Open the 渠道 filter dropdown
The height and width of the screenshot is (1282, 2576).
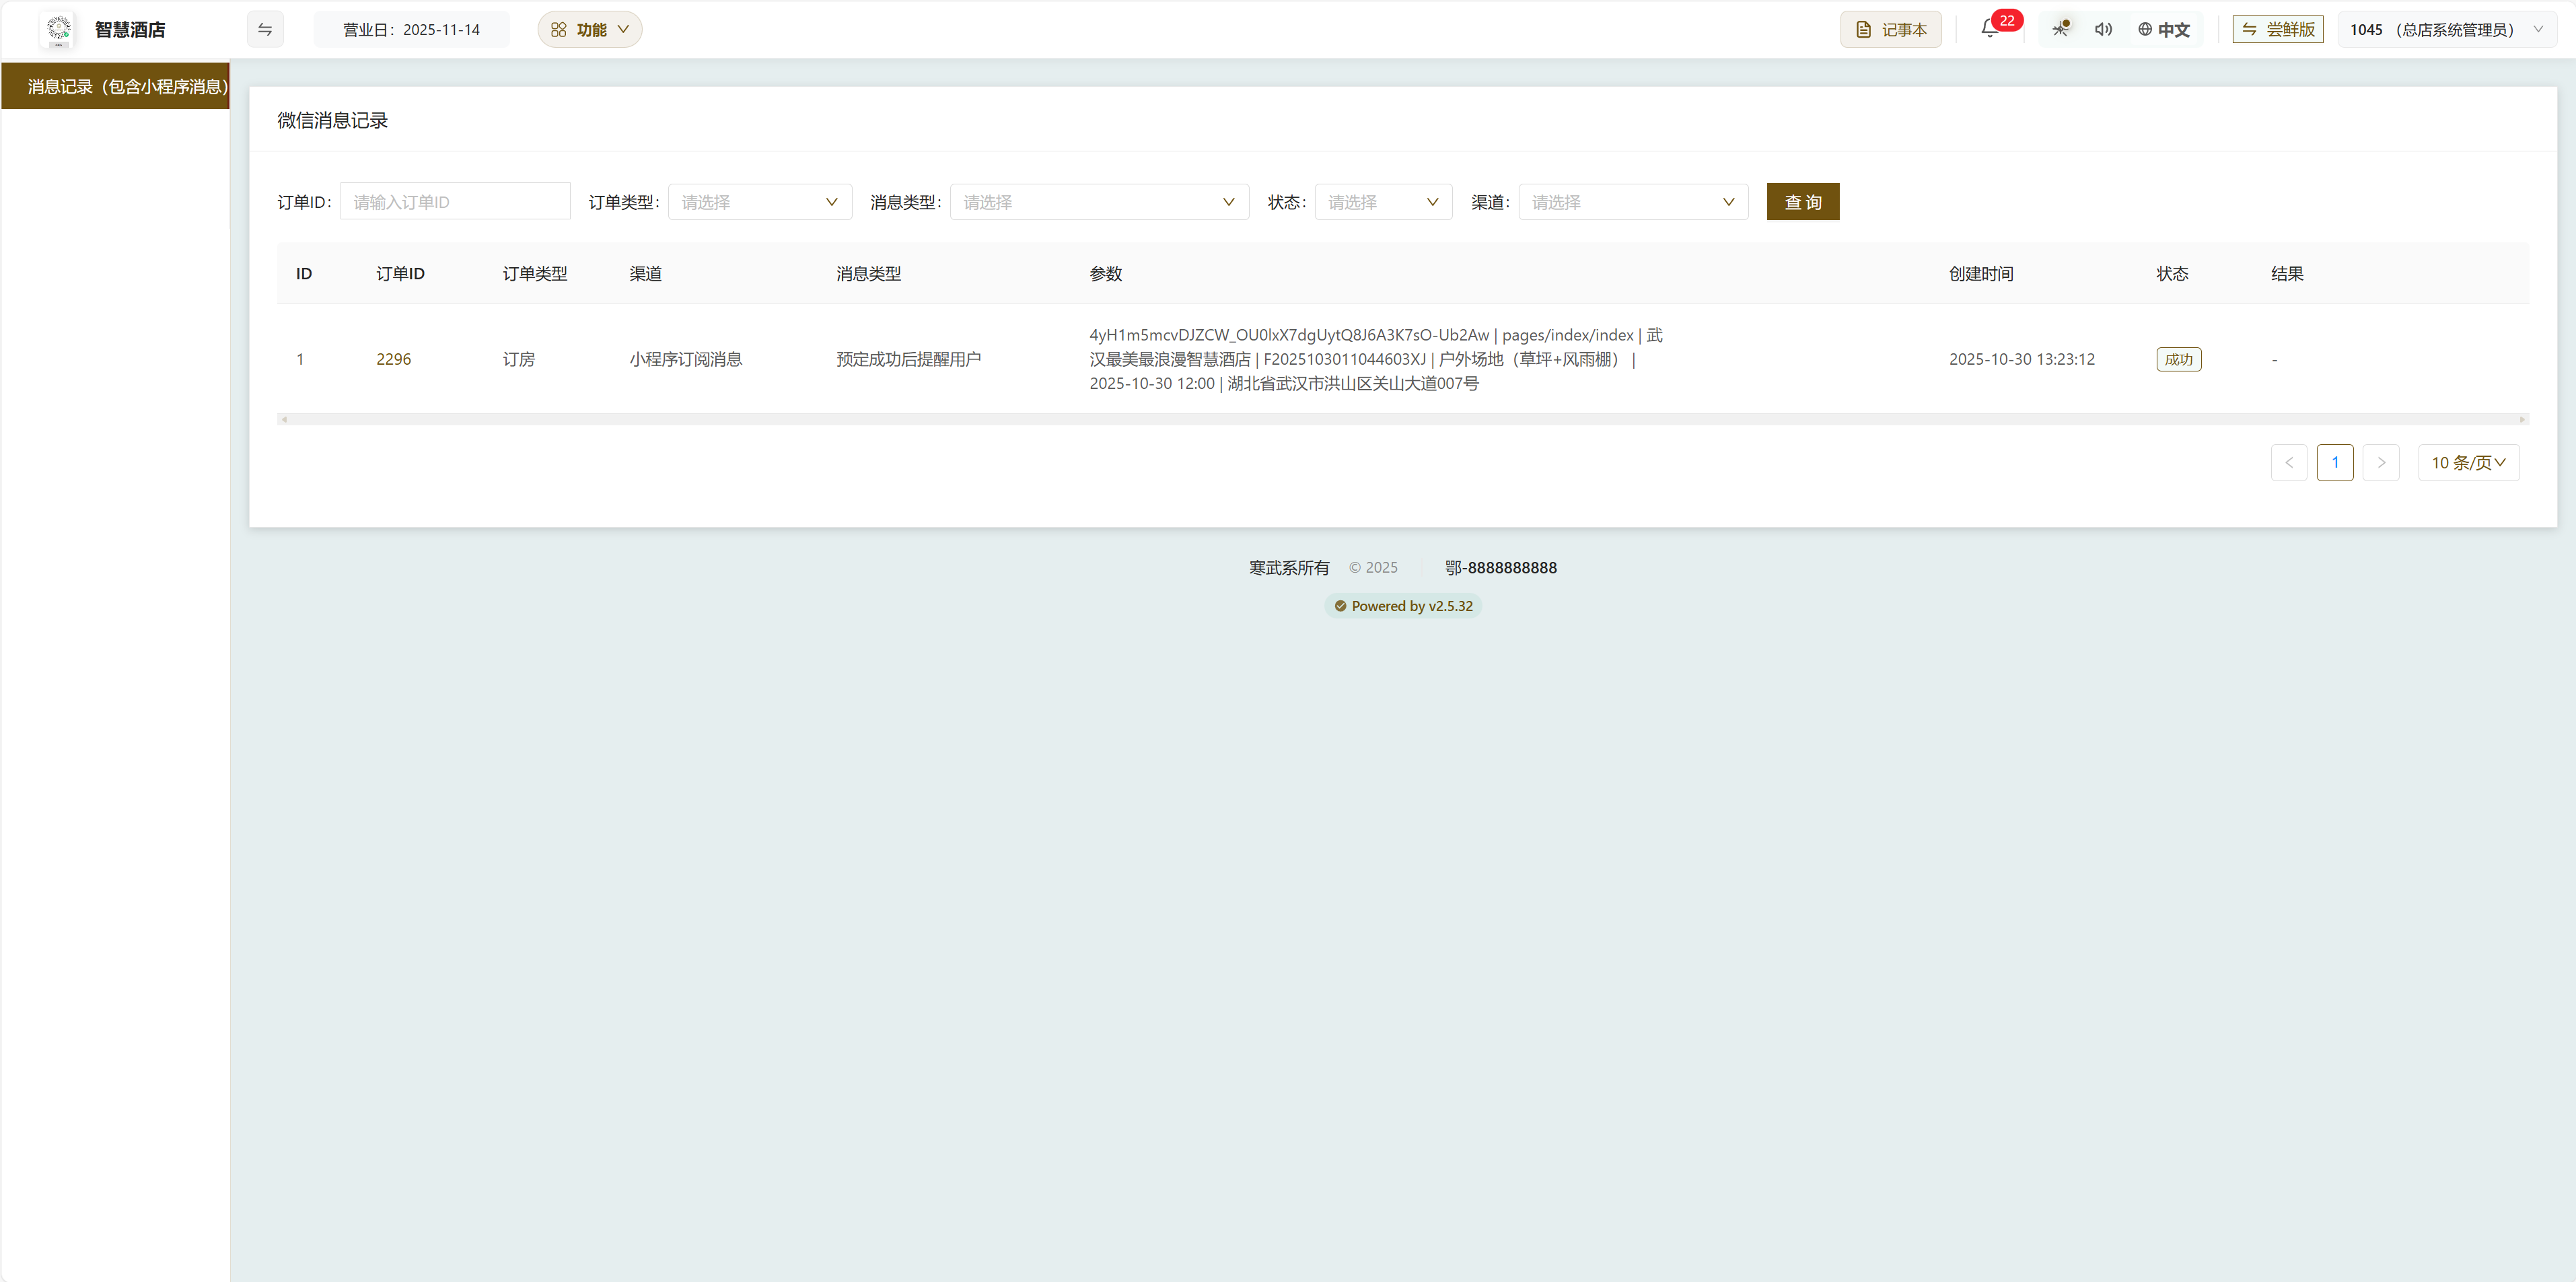click(x=1632, y=202)
